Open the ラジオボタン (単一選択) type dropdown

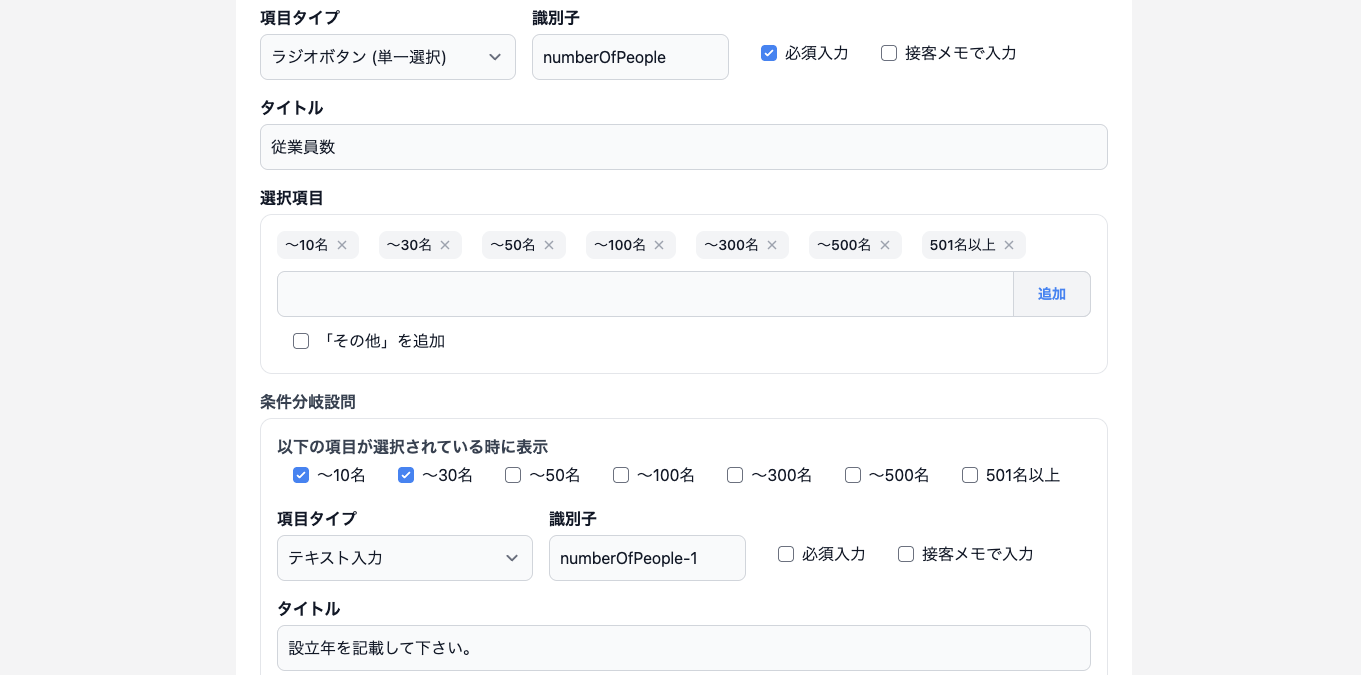(387, 57)
